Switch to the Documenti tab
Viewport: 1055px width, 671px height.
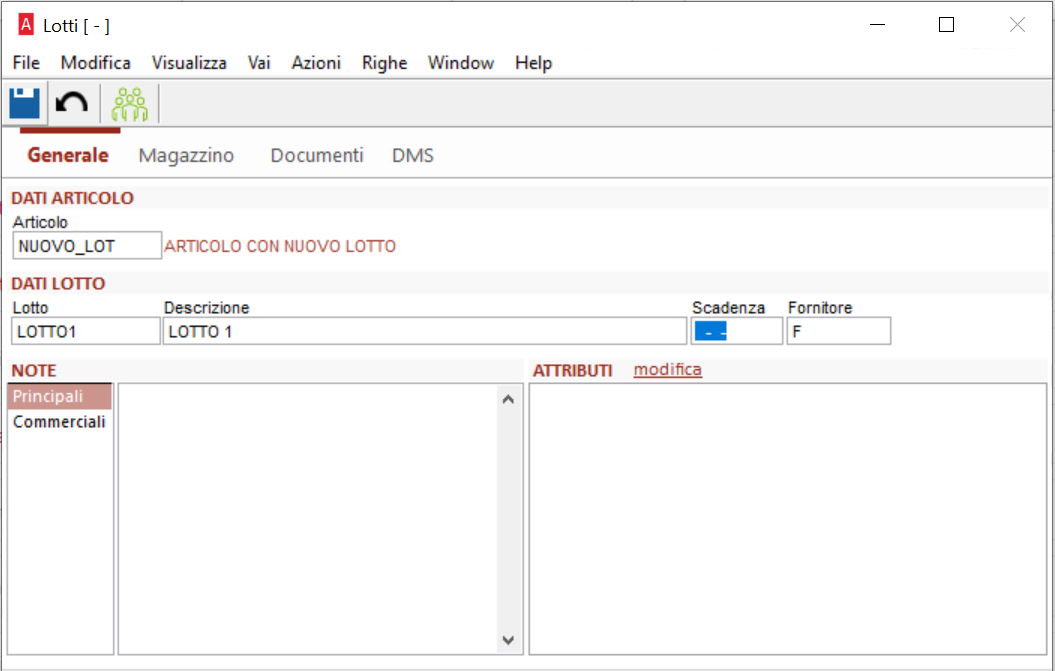(x=317, y=155)
